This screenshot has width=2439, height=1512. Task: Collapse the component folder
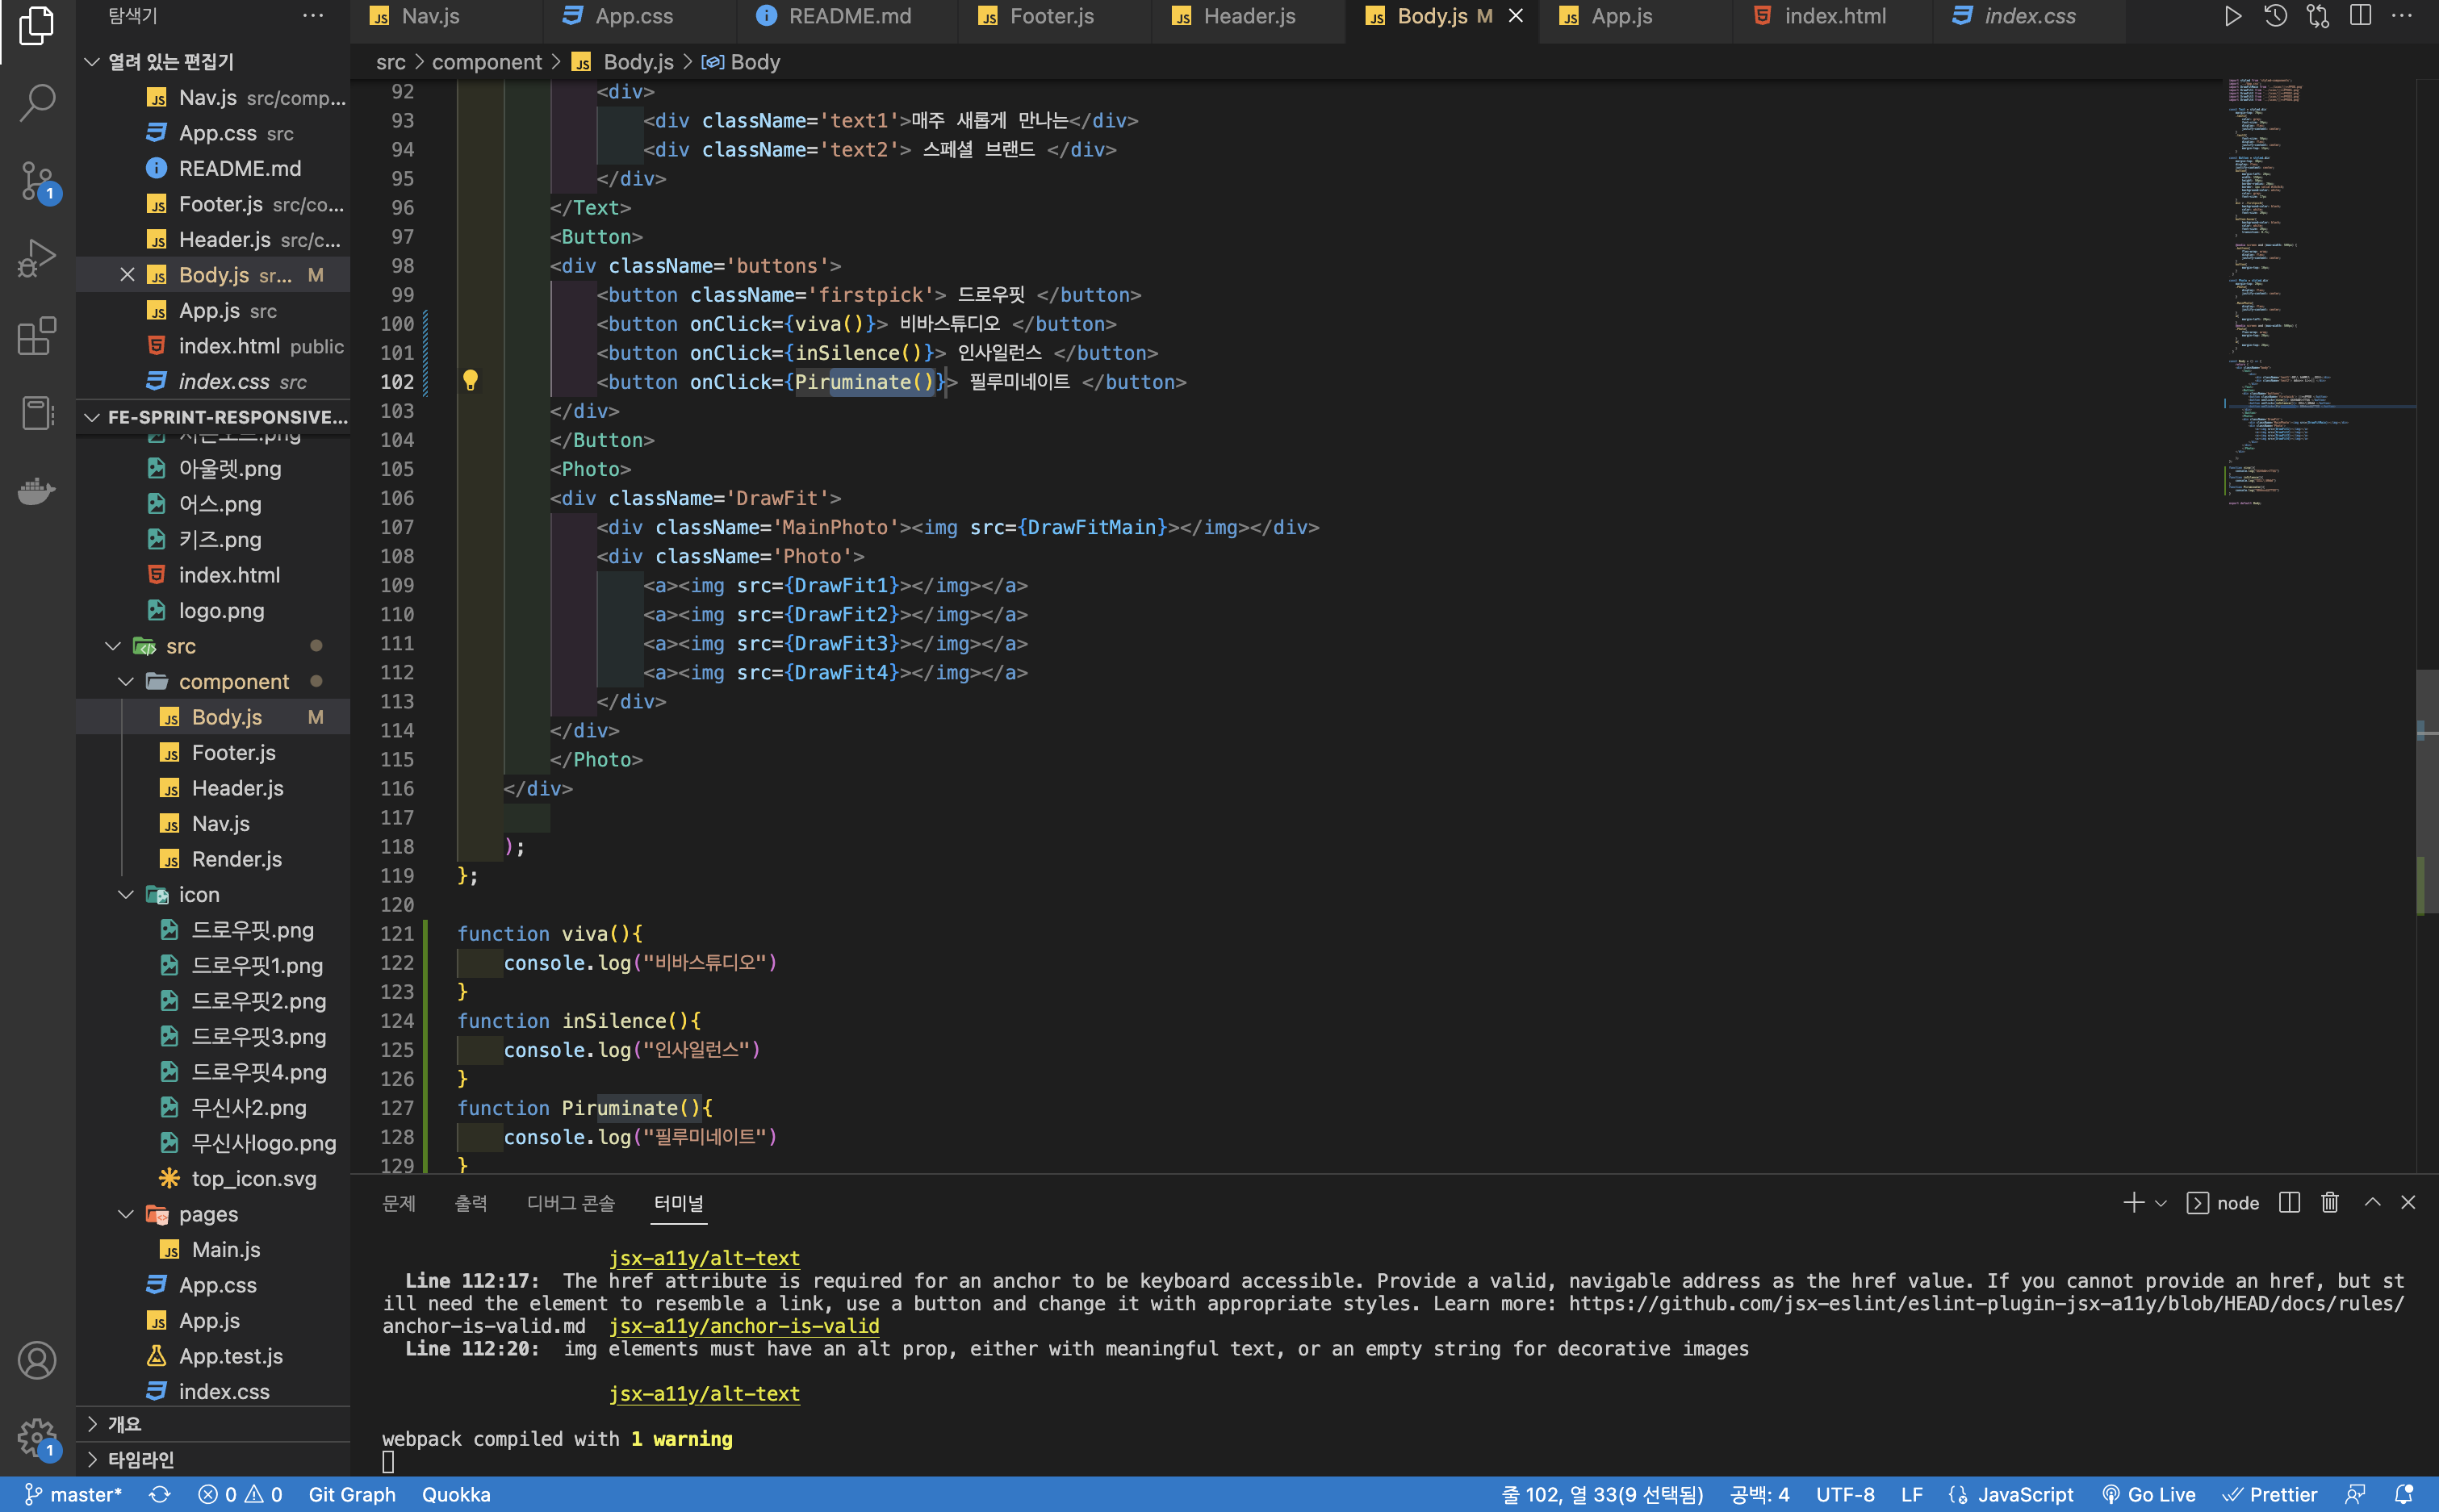click(x=126, y=682)
